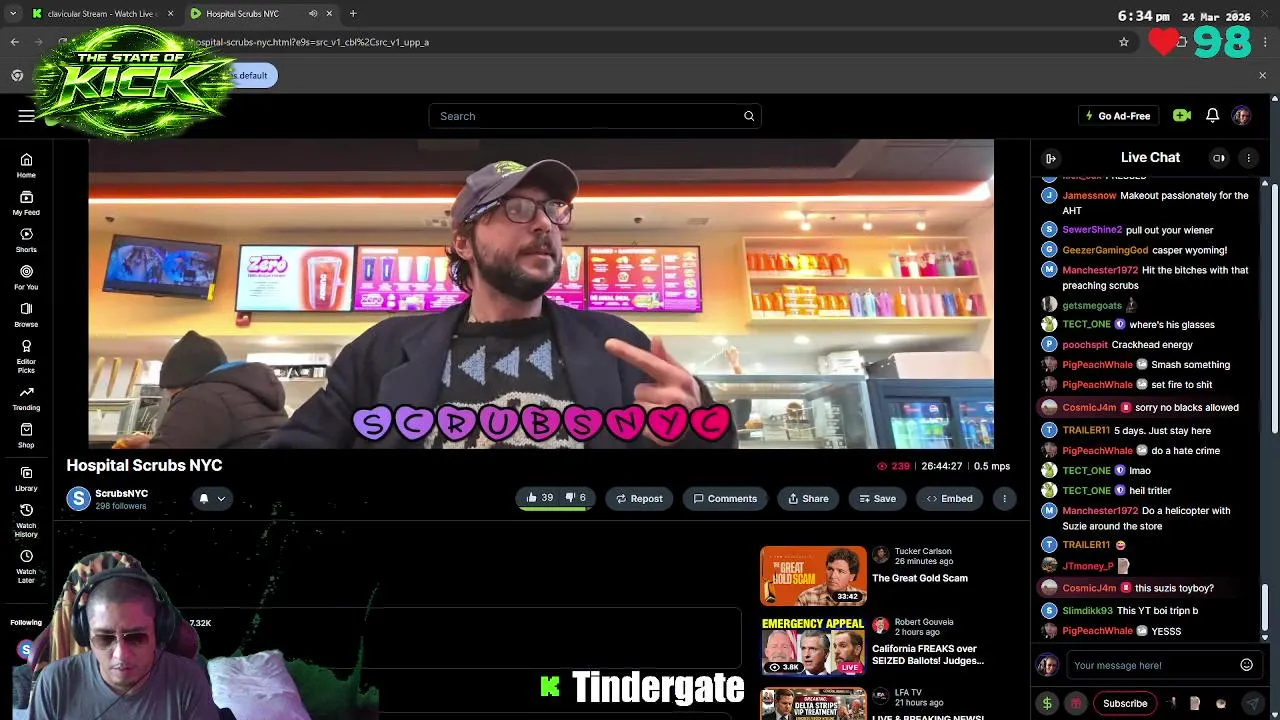This screenshot has width=1280, height=720.
Task: Open the browser three-dot menu
Action: tap(1265, 42)
